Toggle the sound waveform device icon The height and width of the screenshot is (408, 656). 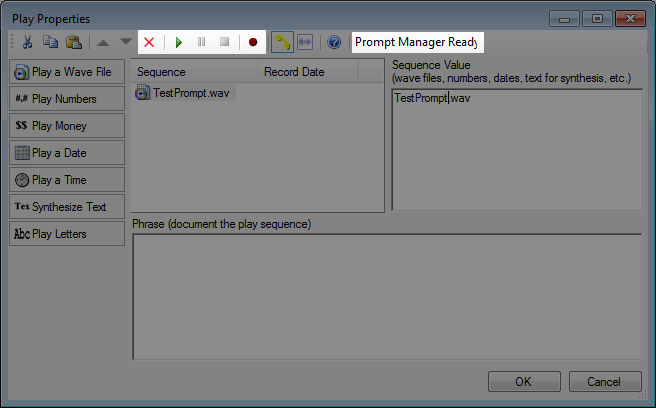point(305,42)
